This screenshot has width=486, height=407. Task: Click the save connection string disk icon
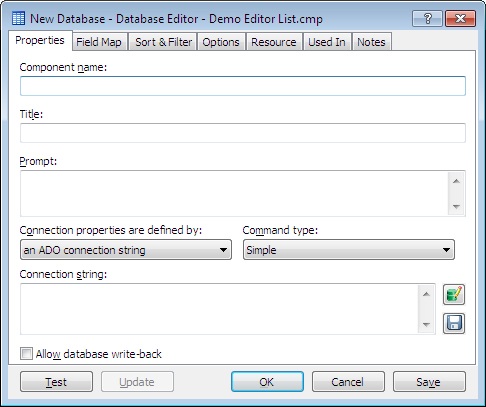[454, 323]
